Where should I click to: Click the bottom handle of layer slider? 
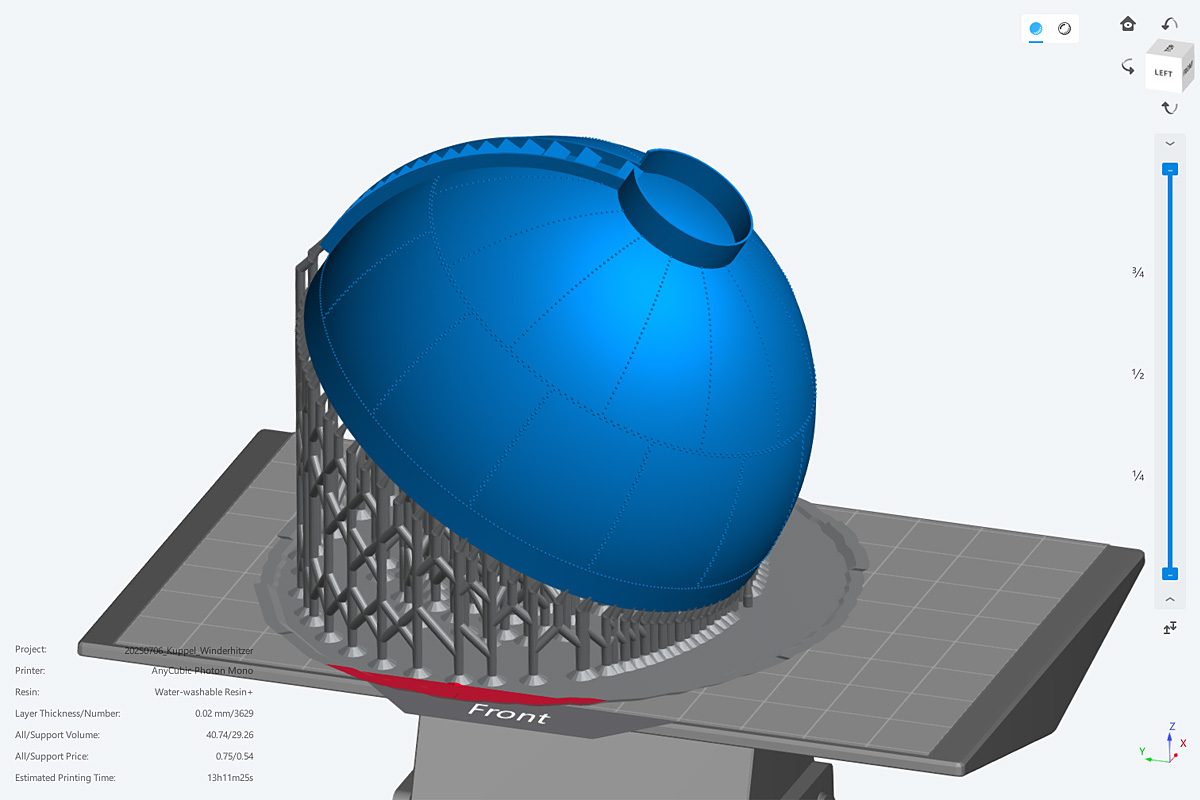1169,574
